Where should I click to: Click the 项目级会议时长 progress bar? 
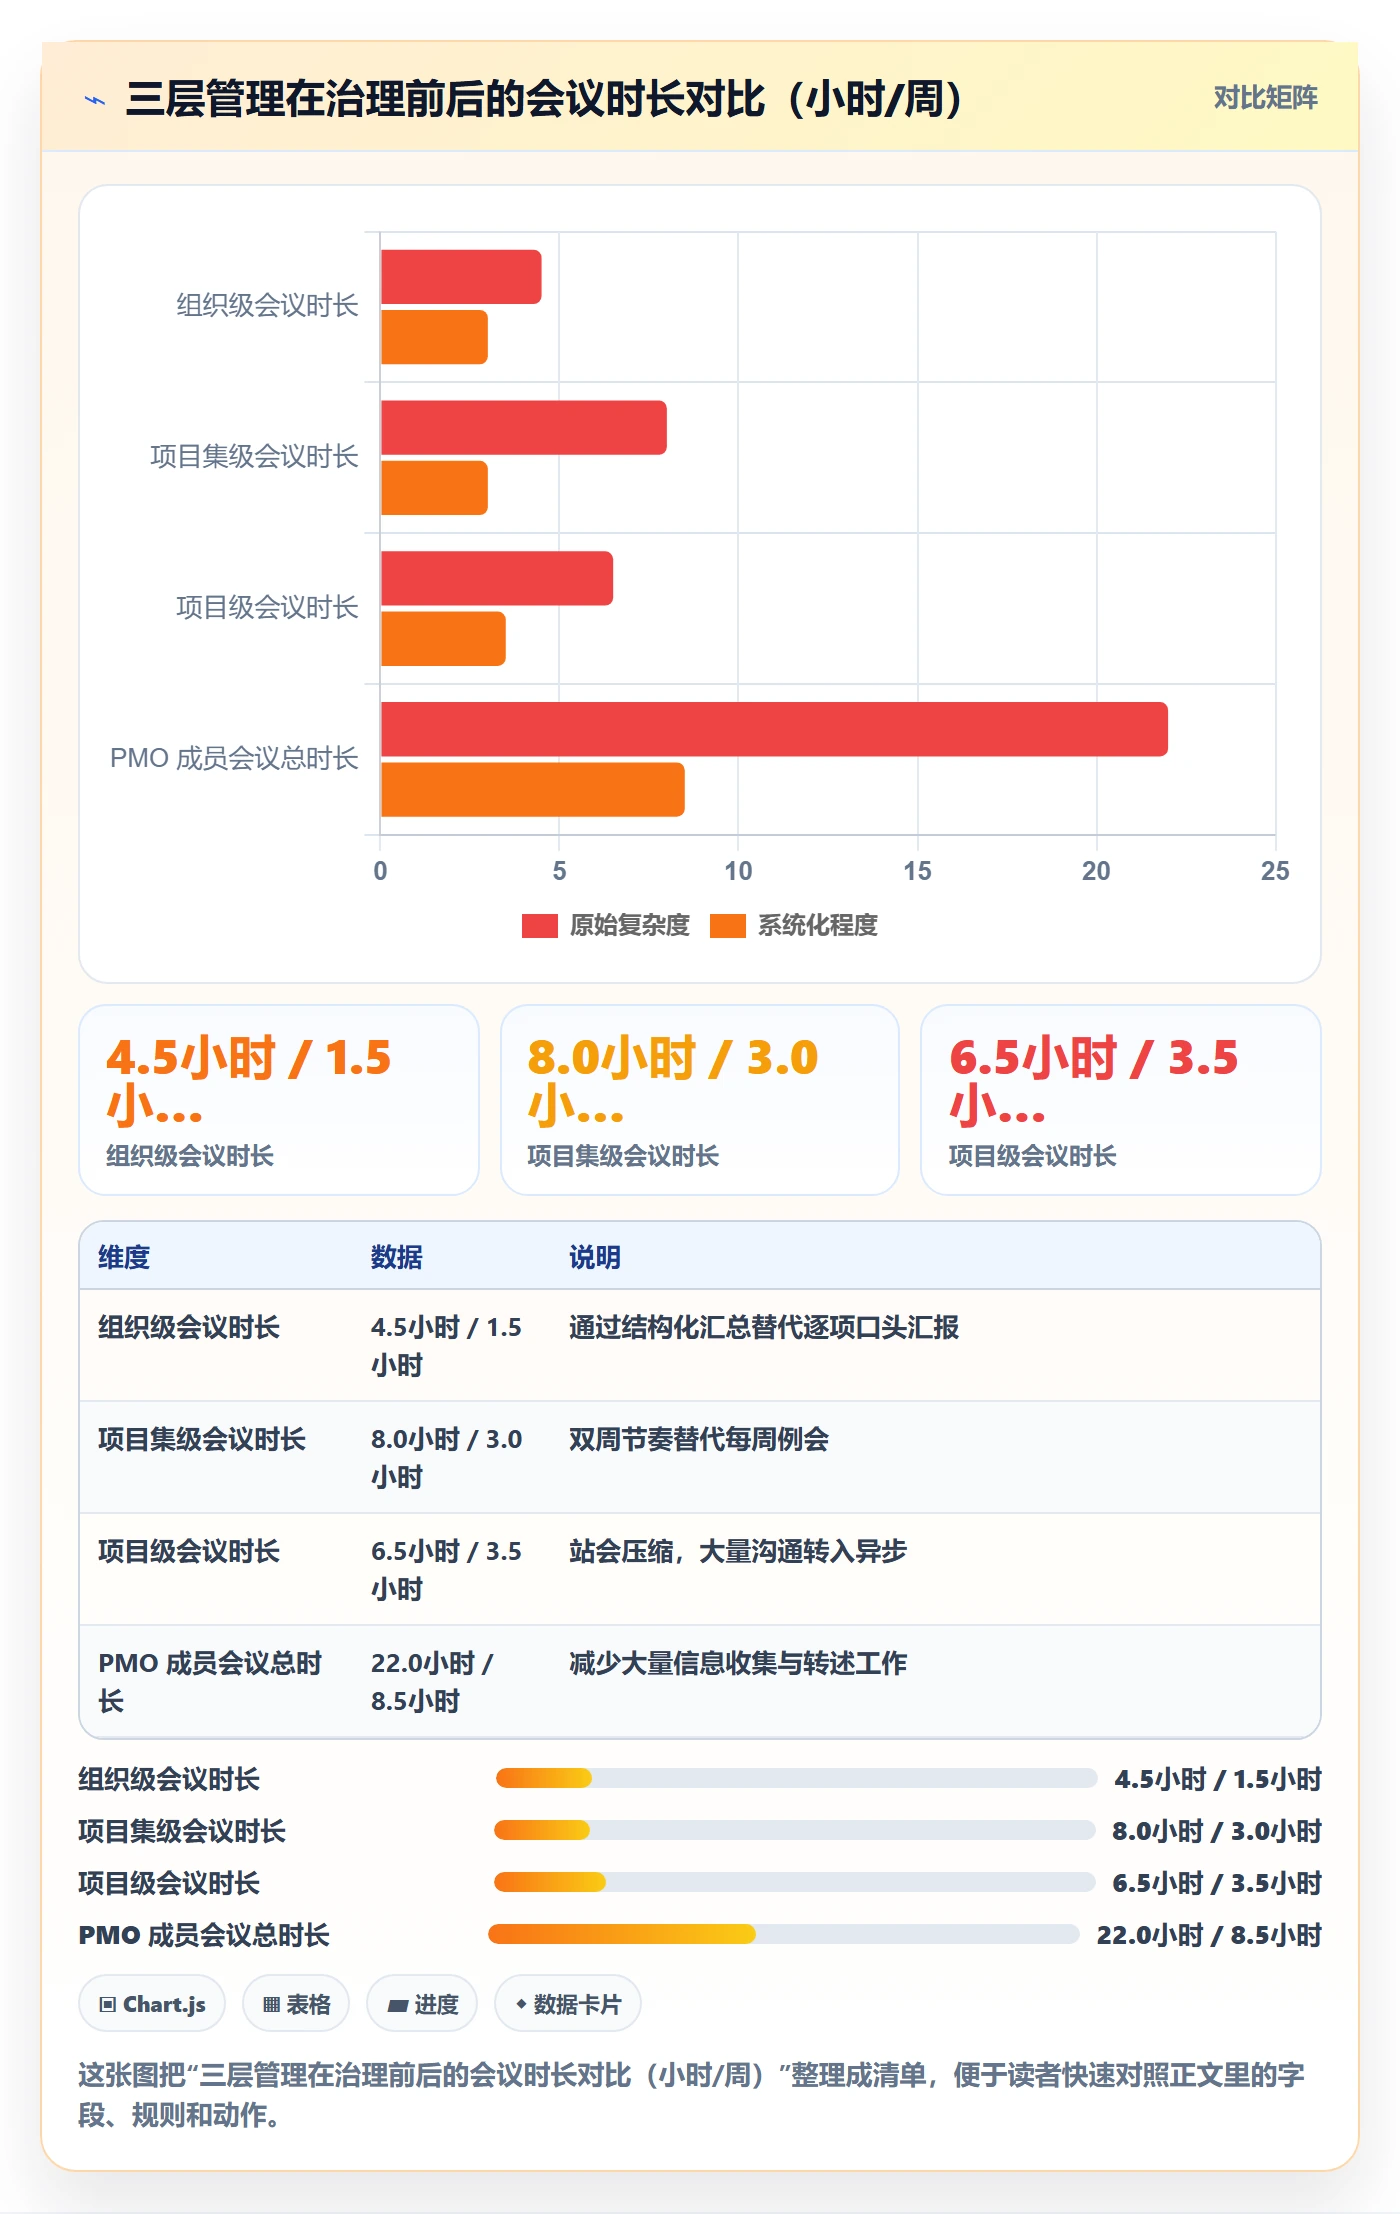(795, 1882)
